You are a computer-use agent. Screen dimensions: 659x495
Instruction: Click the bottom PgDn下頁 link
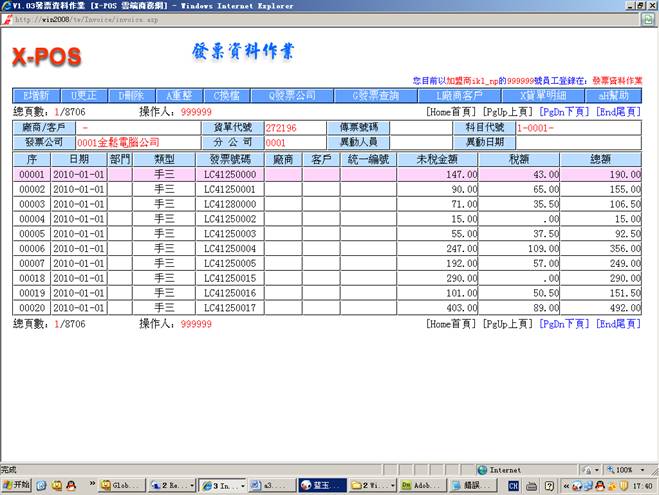564,324
